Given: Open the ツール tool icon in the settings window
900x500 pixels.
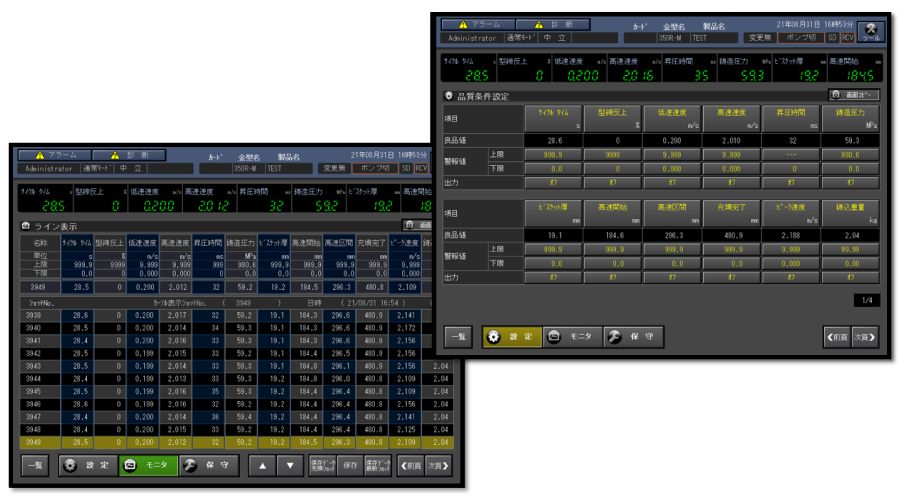Looking at the screenshot, I should 871,32.
